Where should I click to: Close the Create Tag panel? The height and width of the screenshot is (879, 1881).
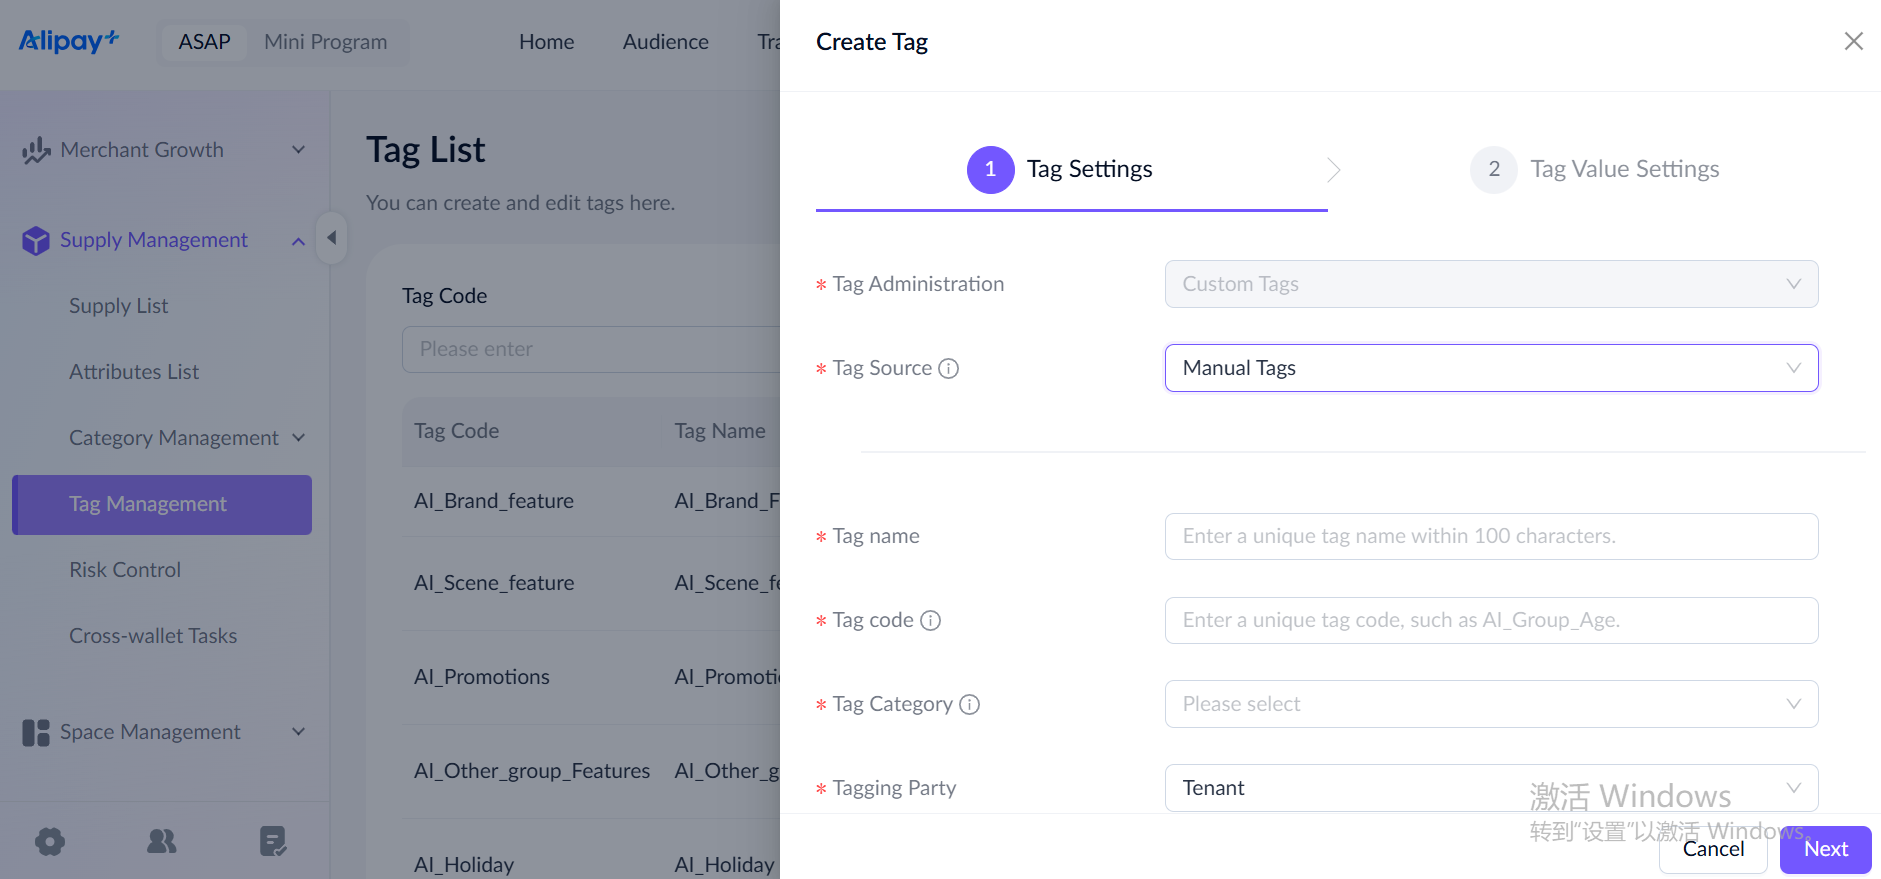click(x=1853, y=41)
